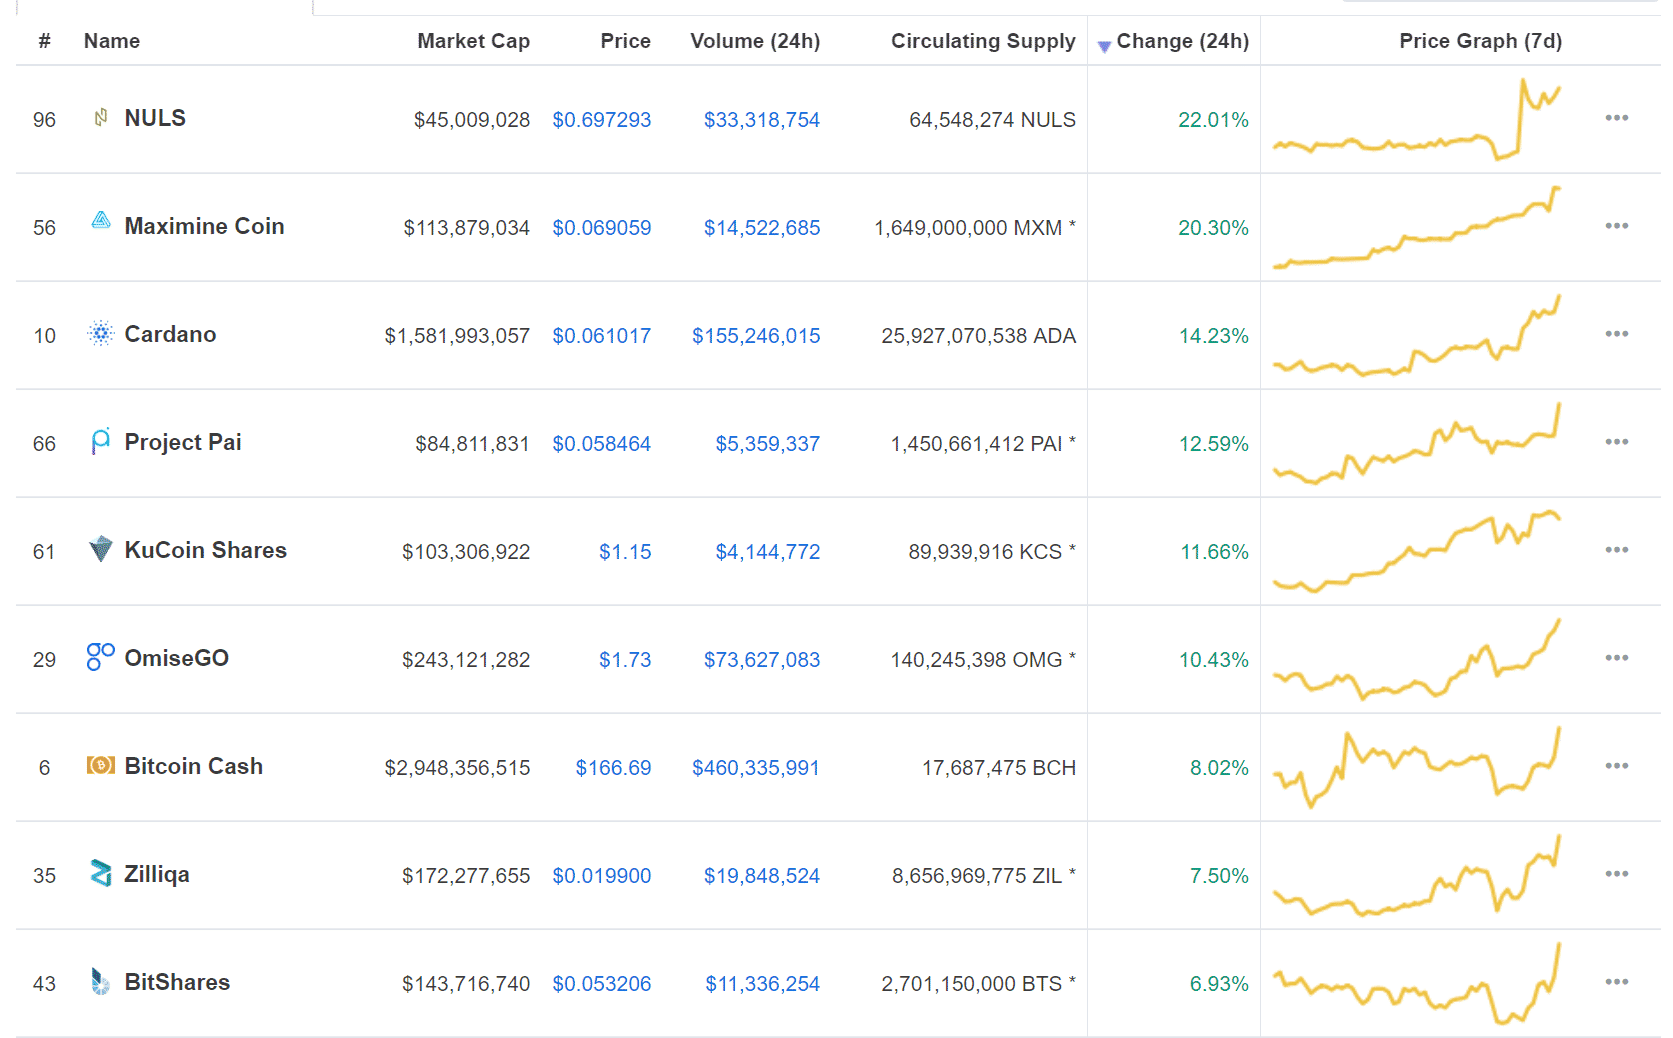Sort table by Volume (24h) header
The width and height of the screenshot is (1673, 1038).
point(755,41)
